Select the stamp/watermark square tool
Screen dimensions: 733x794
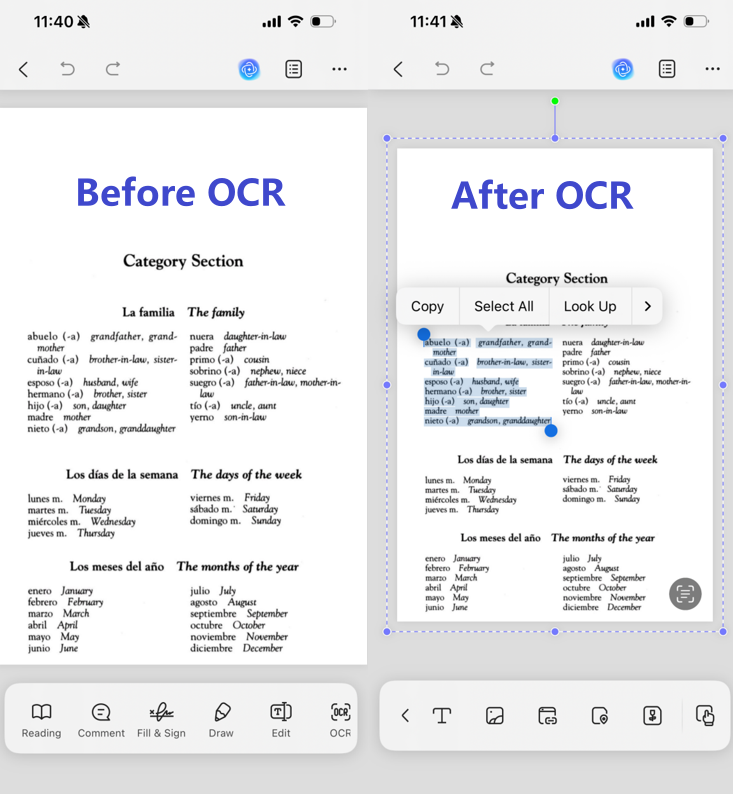[x=653, y=716]
